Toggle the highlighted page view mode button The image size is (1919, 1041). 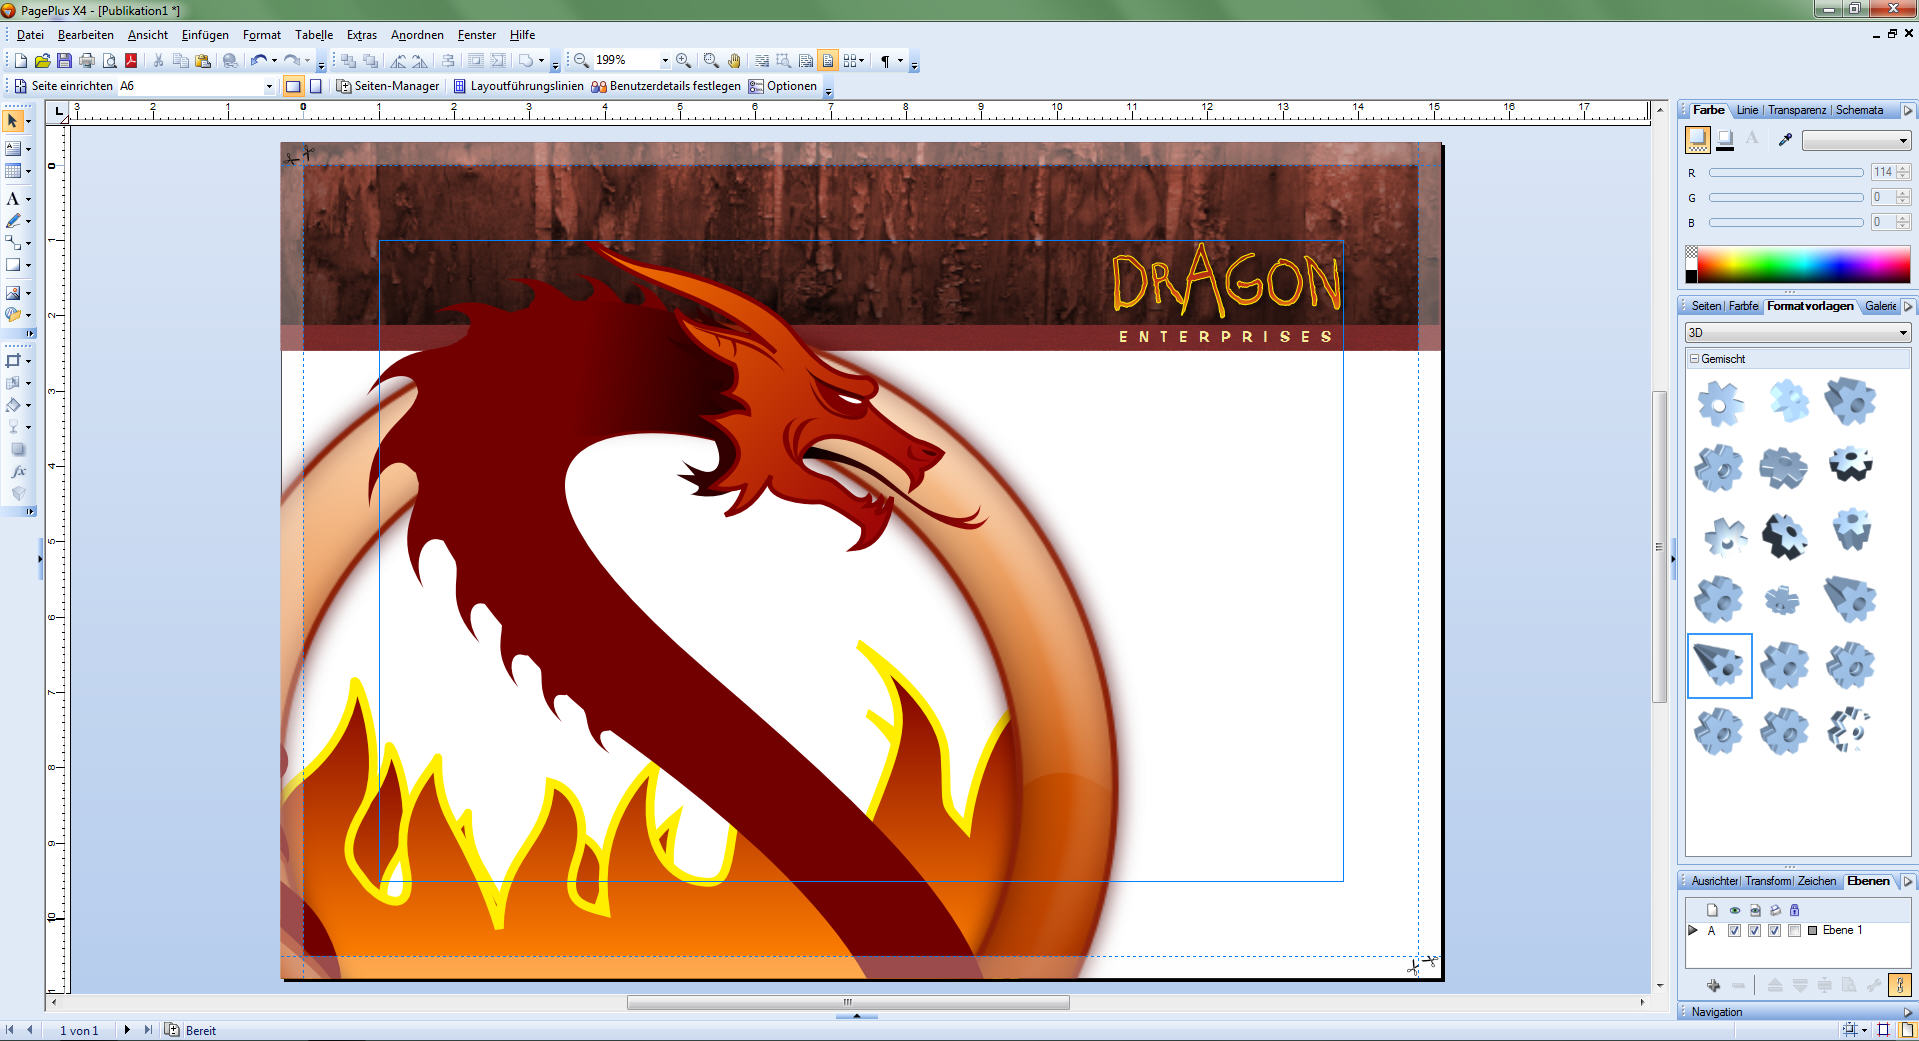(828, 60)
